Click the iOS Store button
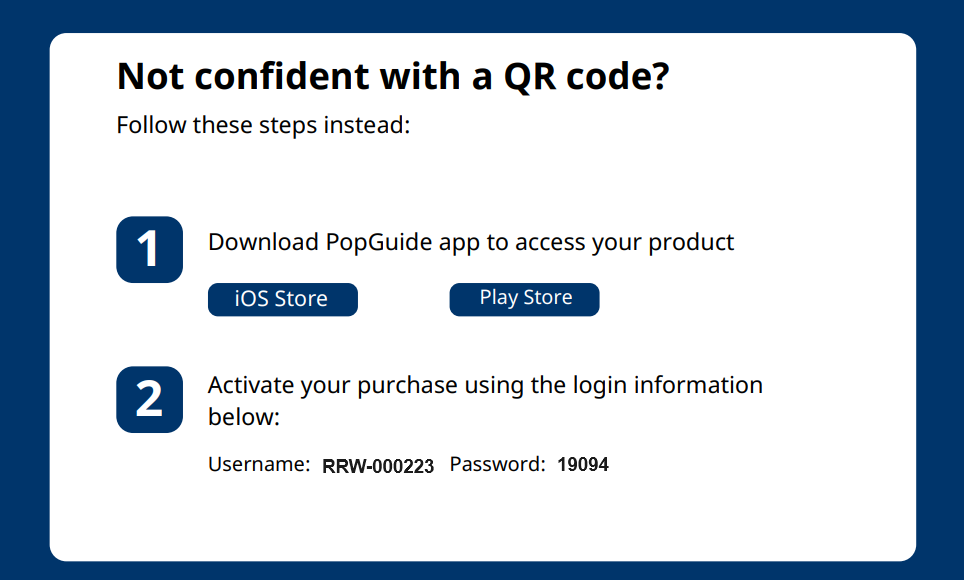 (x=282, y=299)
